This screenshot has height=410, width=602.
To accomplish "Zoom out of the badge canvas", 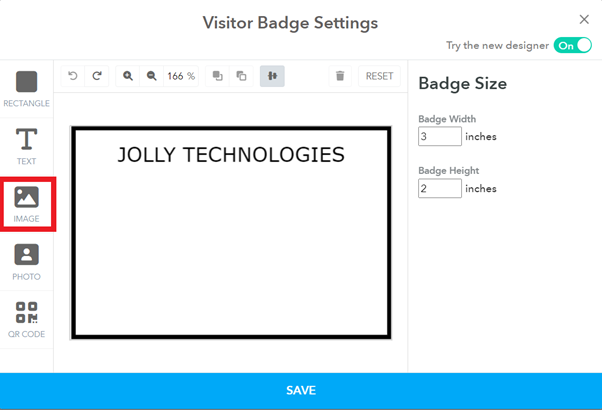I will pyautogui.click(x=152, y=76).
